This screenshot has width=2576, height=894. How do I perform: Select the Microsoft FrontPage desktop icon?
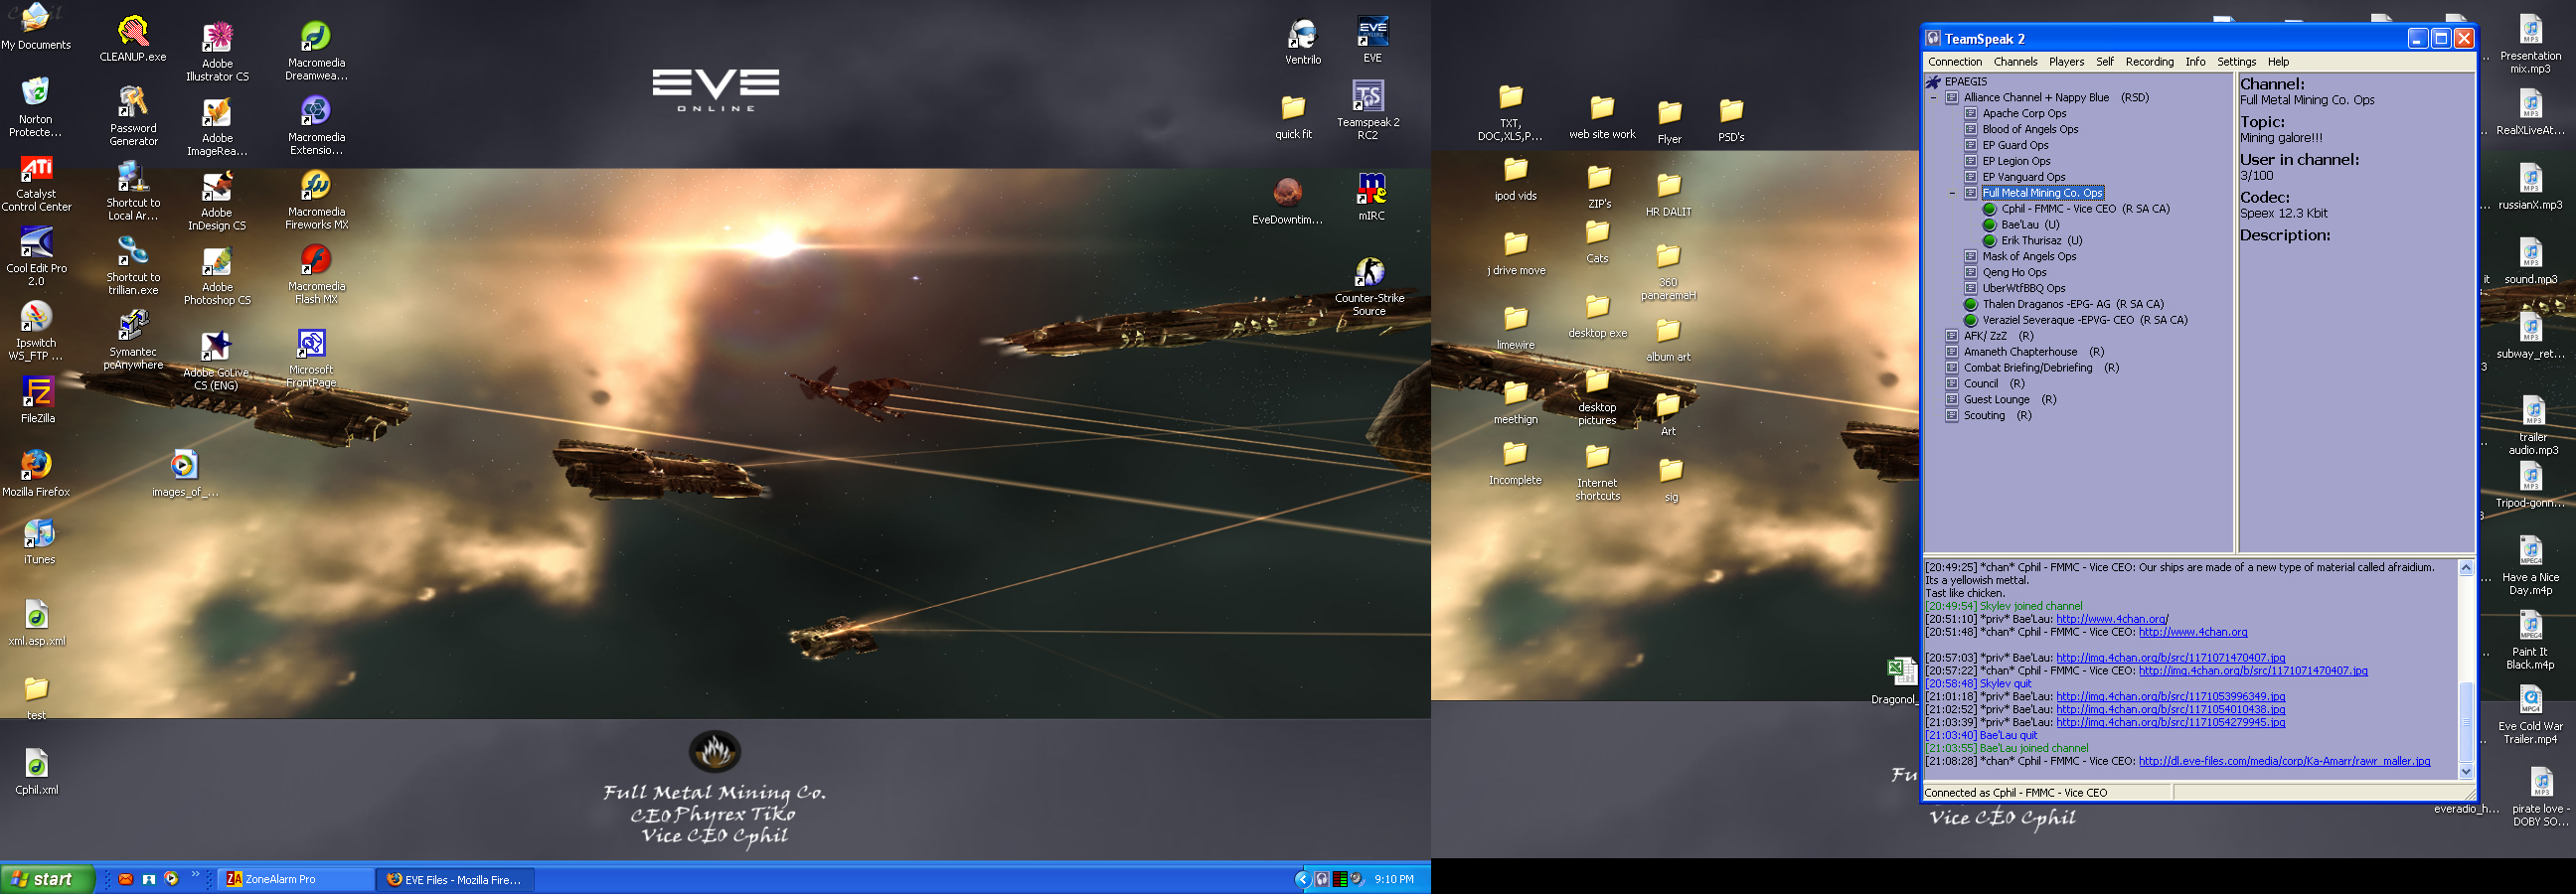coord(311,359)
